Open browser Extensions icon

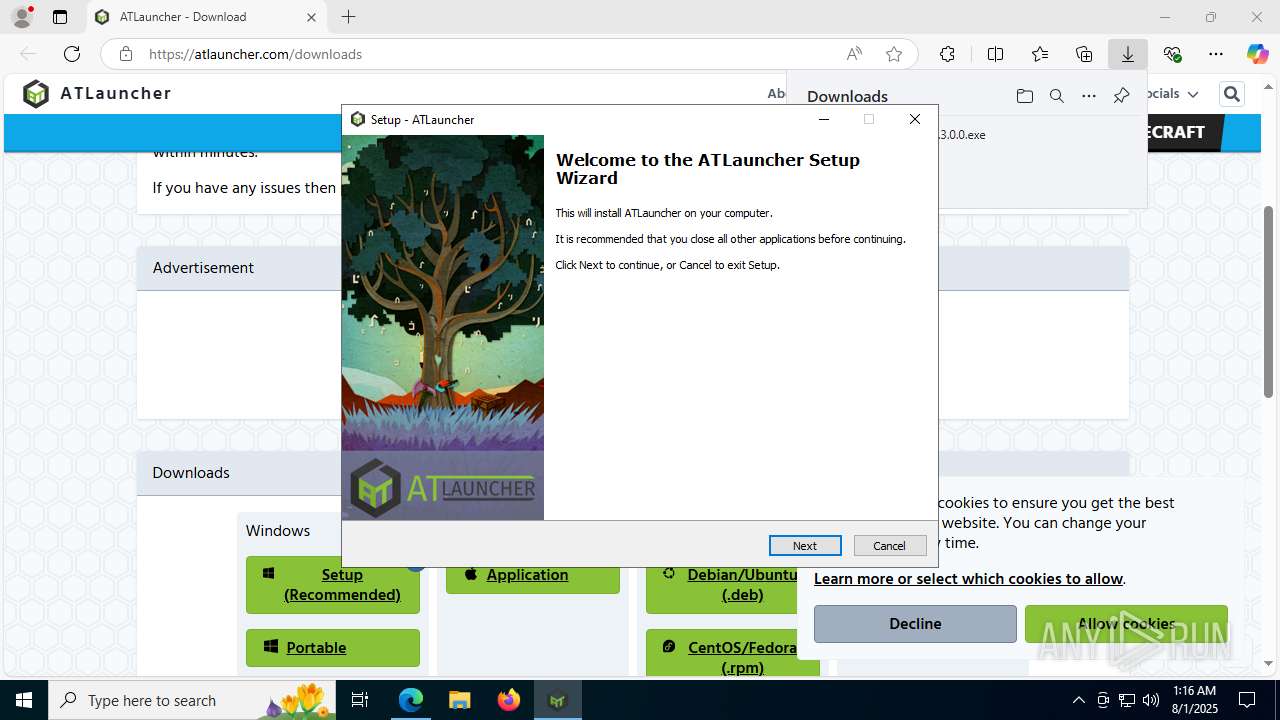coord(947,54)
